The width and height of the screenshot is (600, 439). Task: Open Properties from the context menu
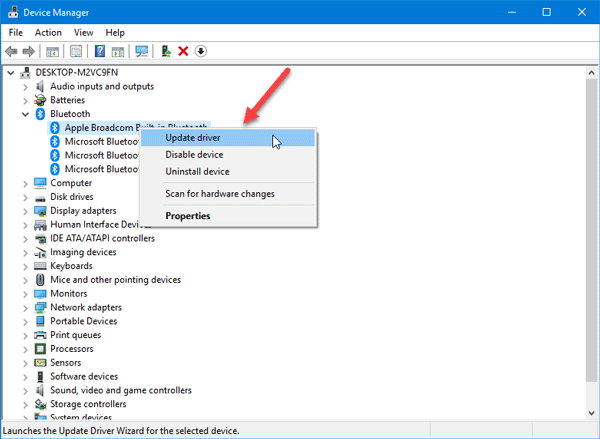pos(228,216)
